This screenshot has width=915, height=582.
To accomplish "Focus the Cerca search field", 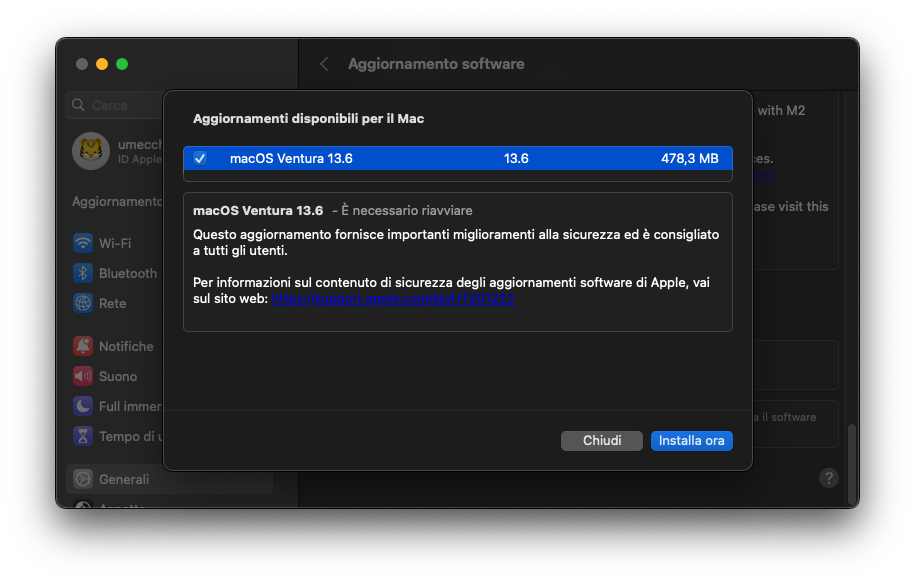I will point(114,105).
